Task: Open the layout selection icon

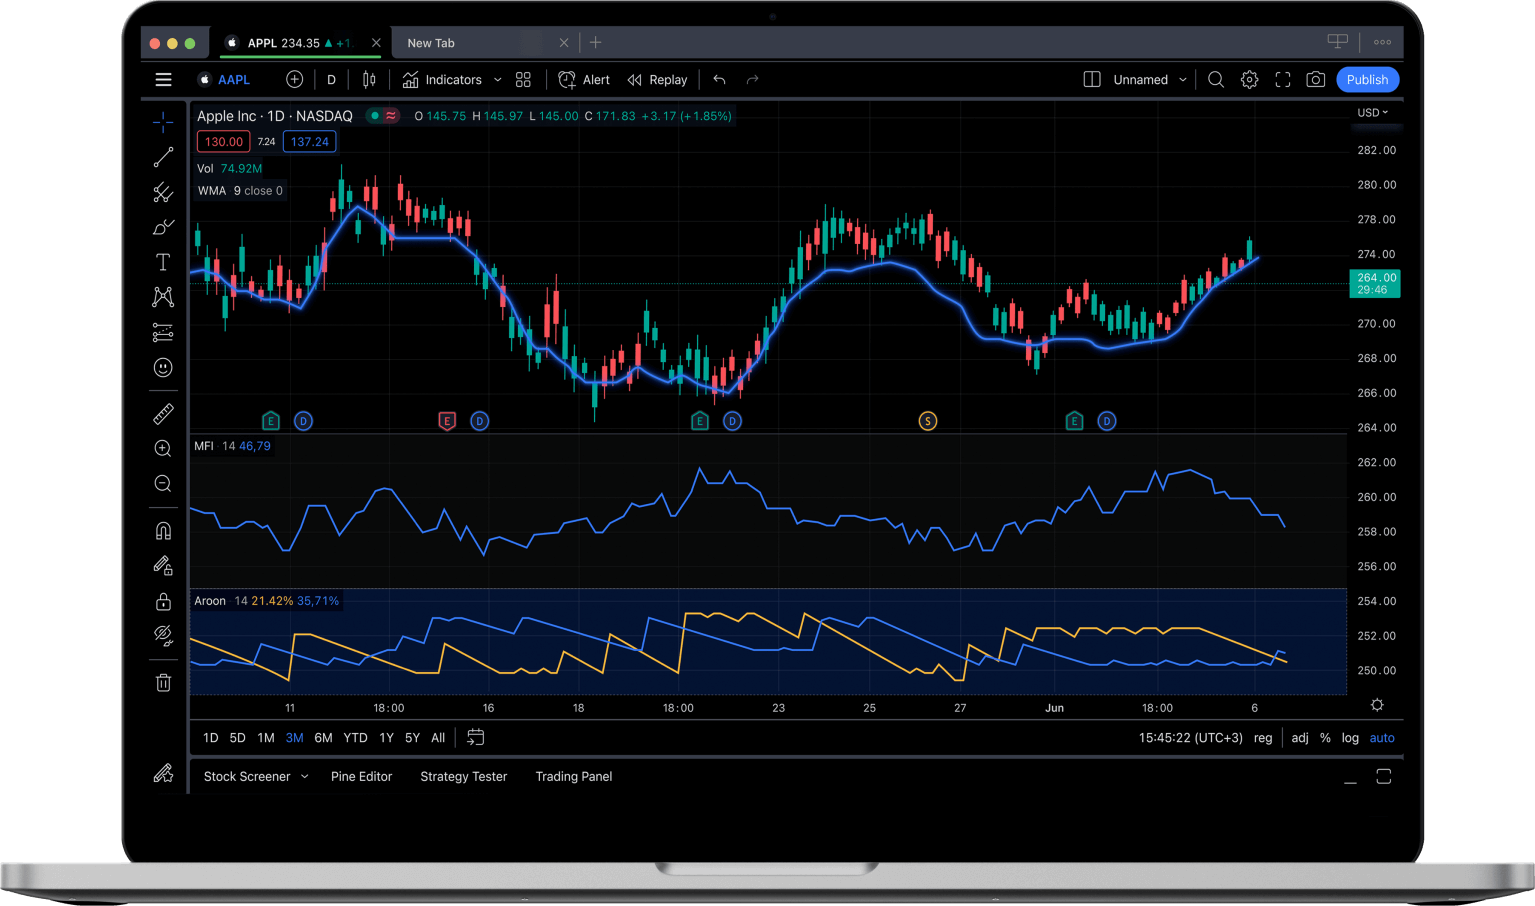Action: (1092, 80)
